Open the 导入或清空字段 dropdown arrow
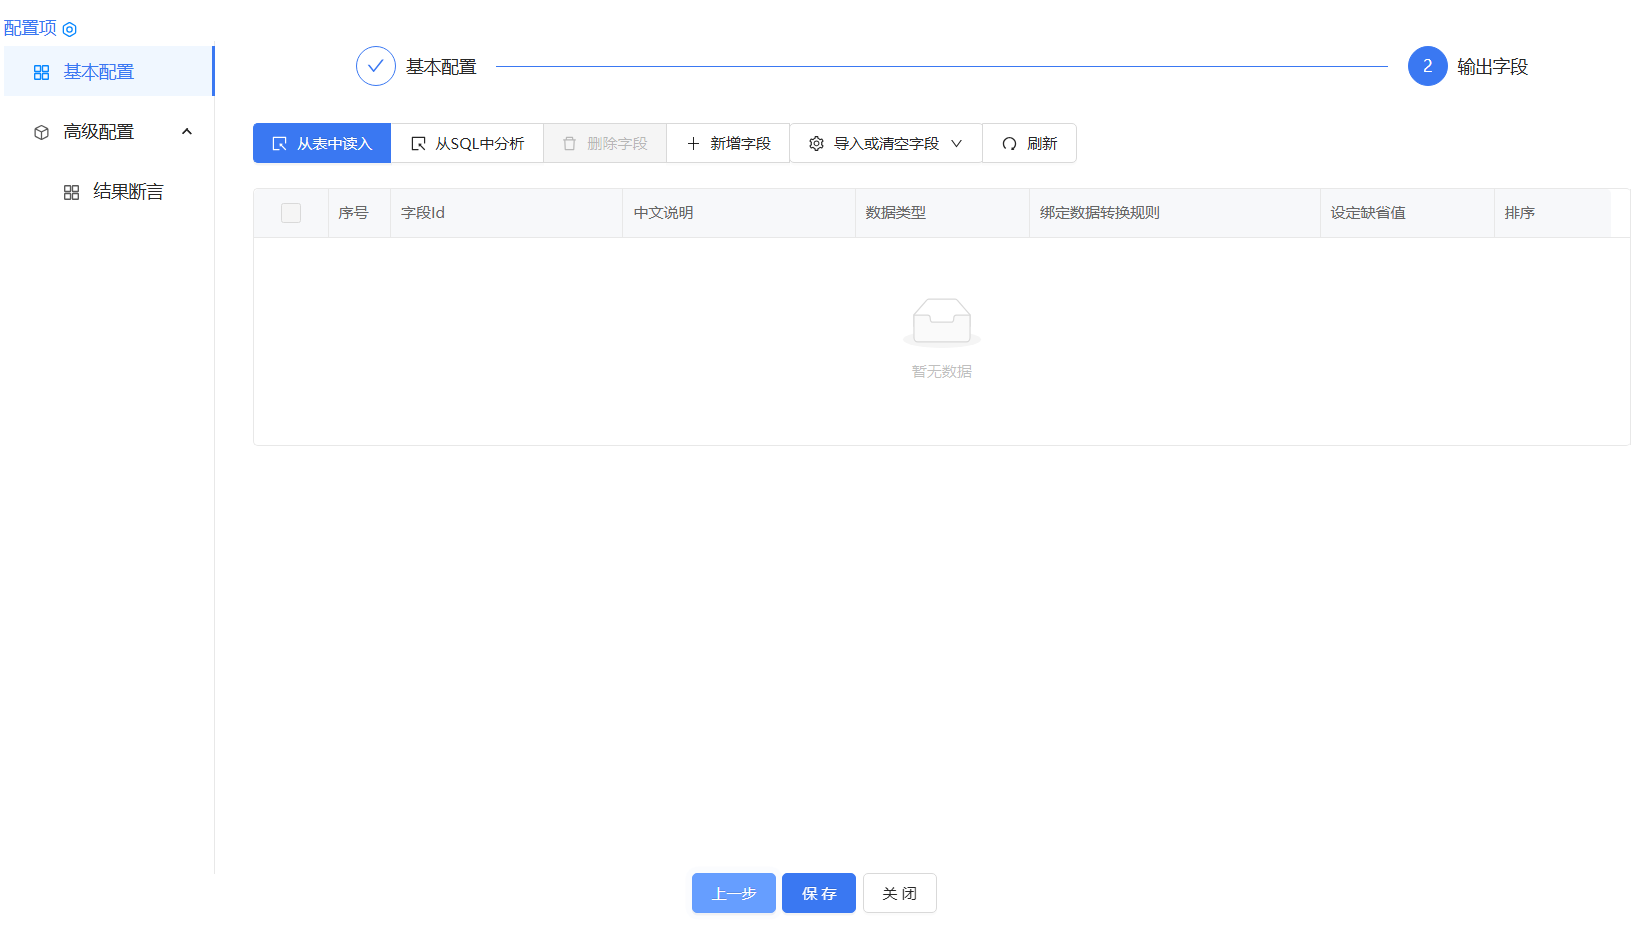The width and height of the screenshot is (1648, 948). pyautogui.click(x=958, y=143)
